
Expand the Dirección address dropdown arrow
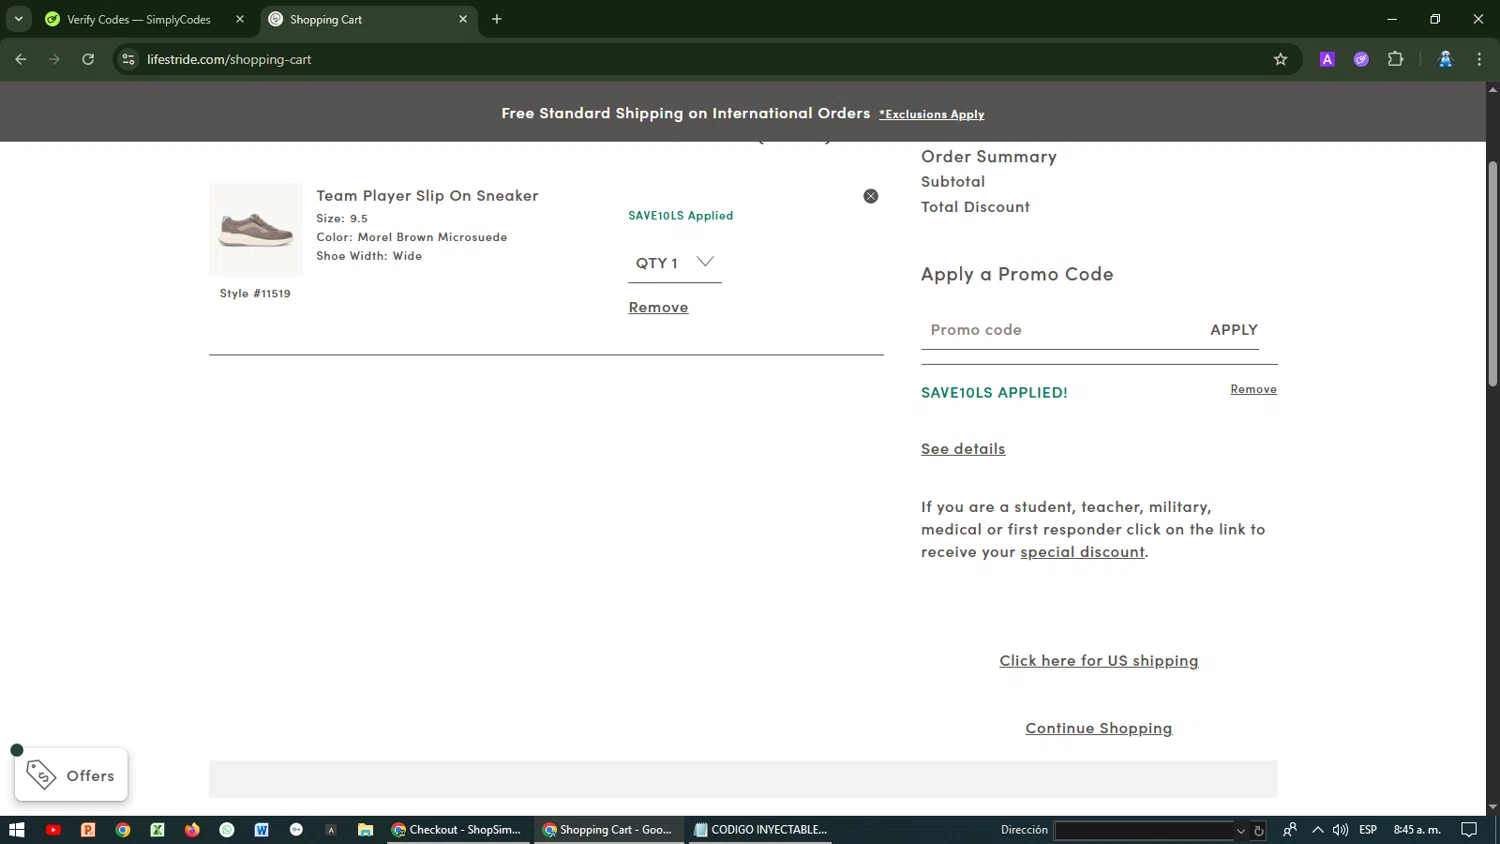click(x=1241, y=831)
